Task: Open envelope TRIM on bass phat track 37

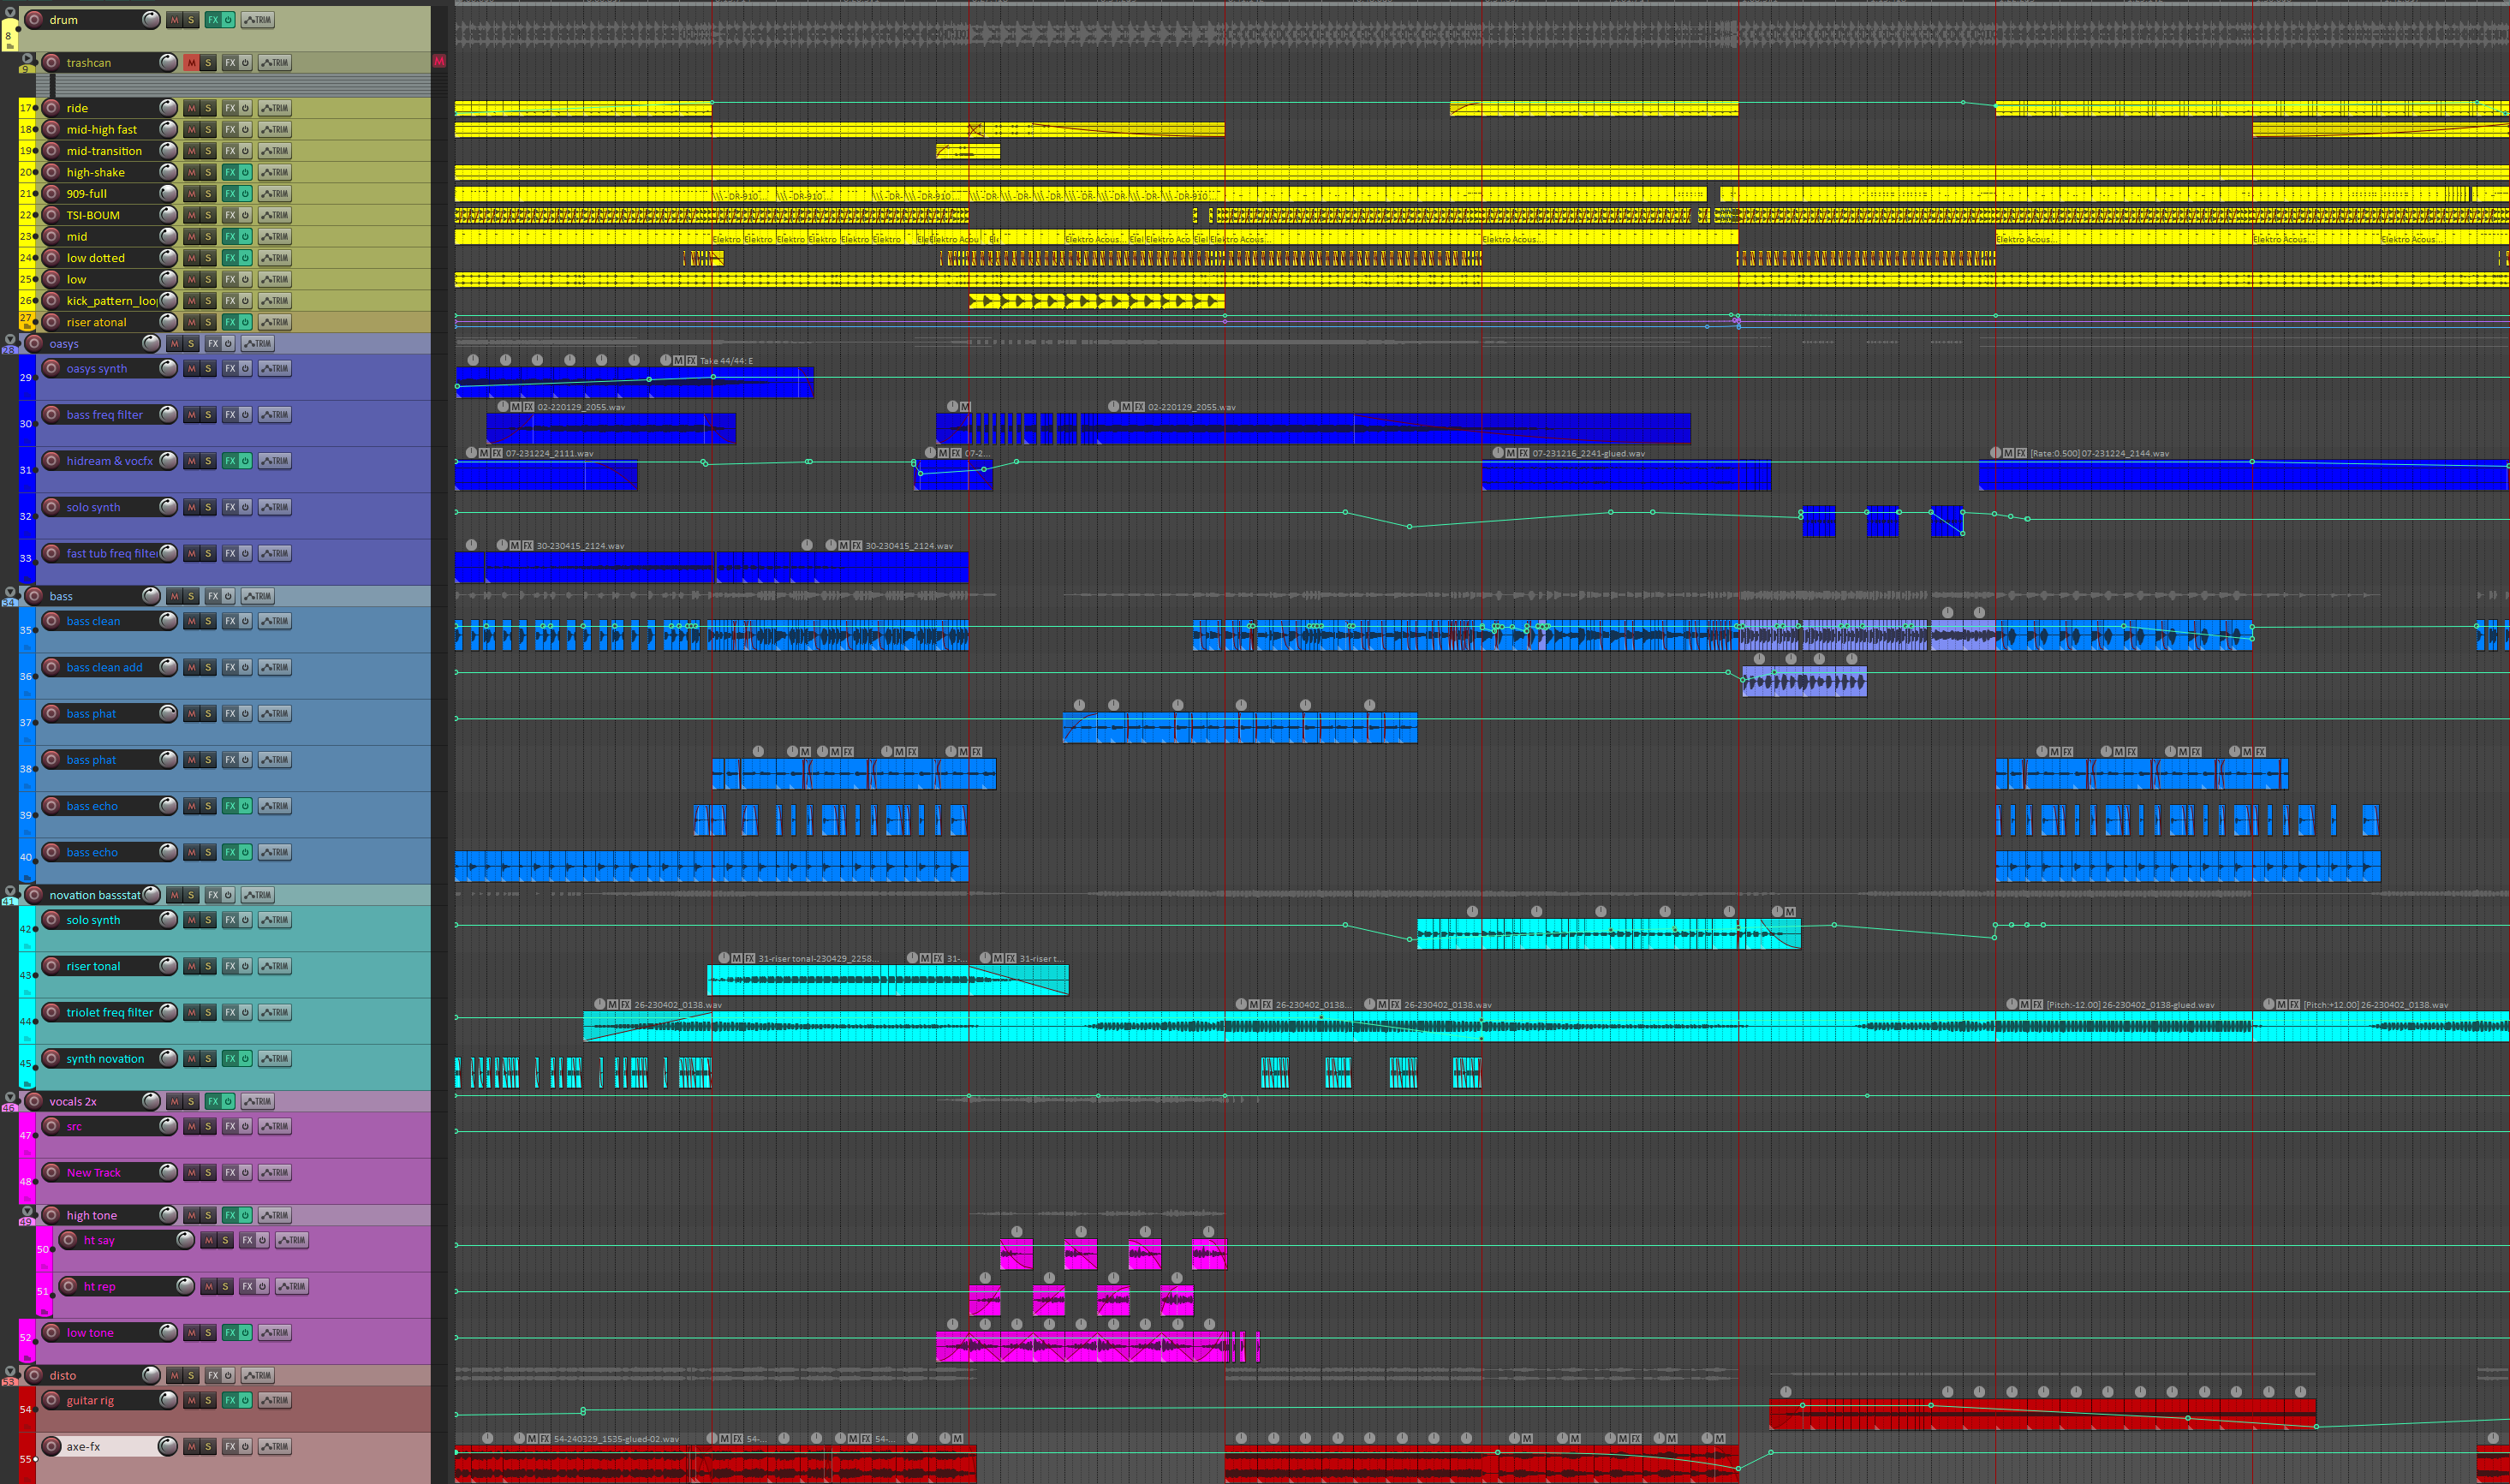Action: click(275, 714)
